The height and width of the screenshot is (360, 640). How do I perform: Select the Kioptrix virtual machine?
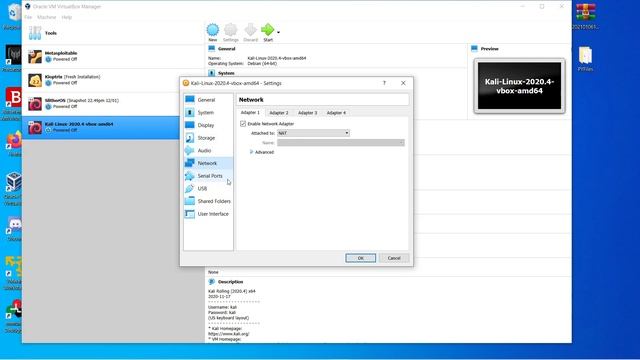[x=113, y=80]
